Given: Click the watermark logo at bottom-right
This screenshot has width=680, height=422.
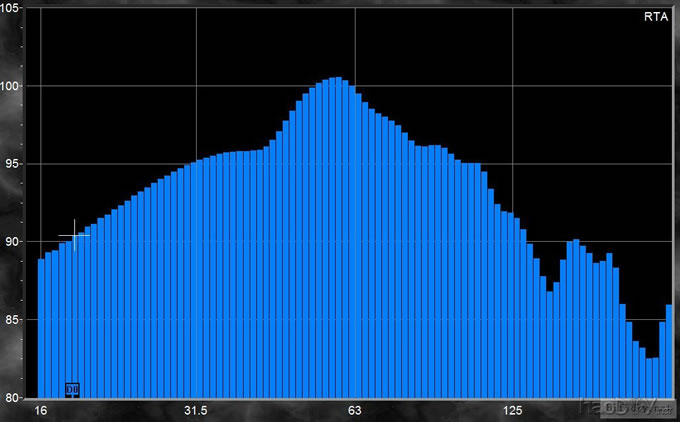Looking at the screenshot, I should pyautogui.click(x=625, y=407).
